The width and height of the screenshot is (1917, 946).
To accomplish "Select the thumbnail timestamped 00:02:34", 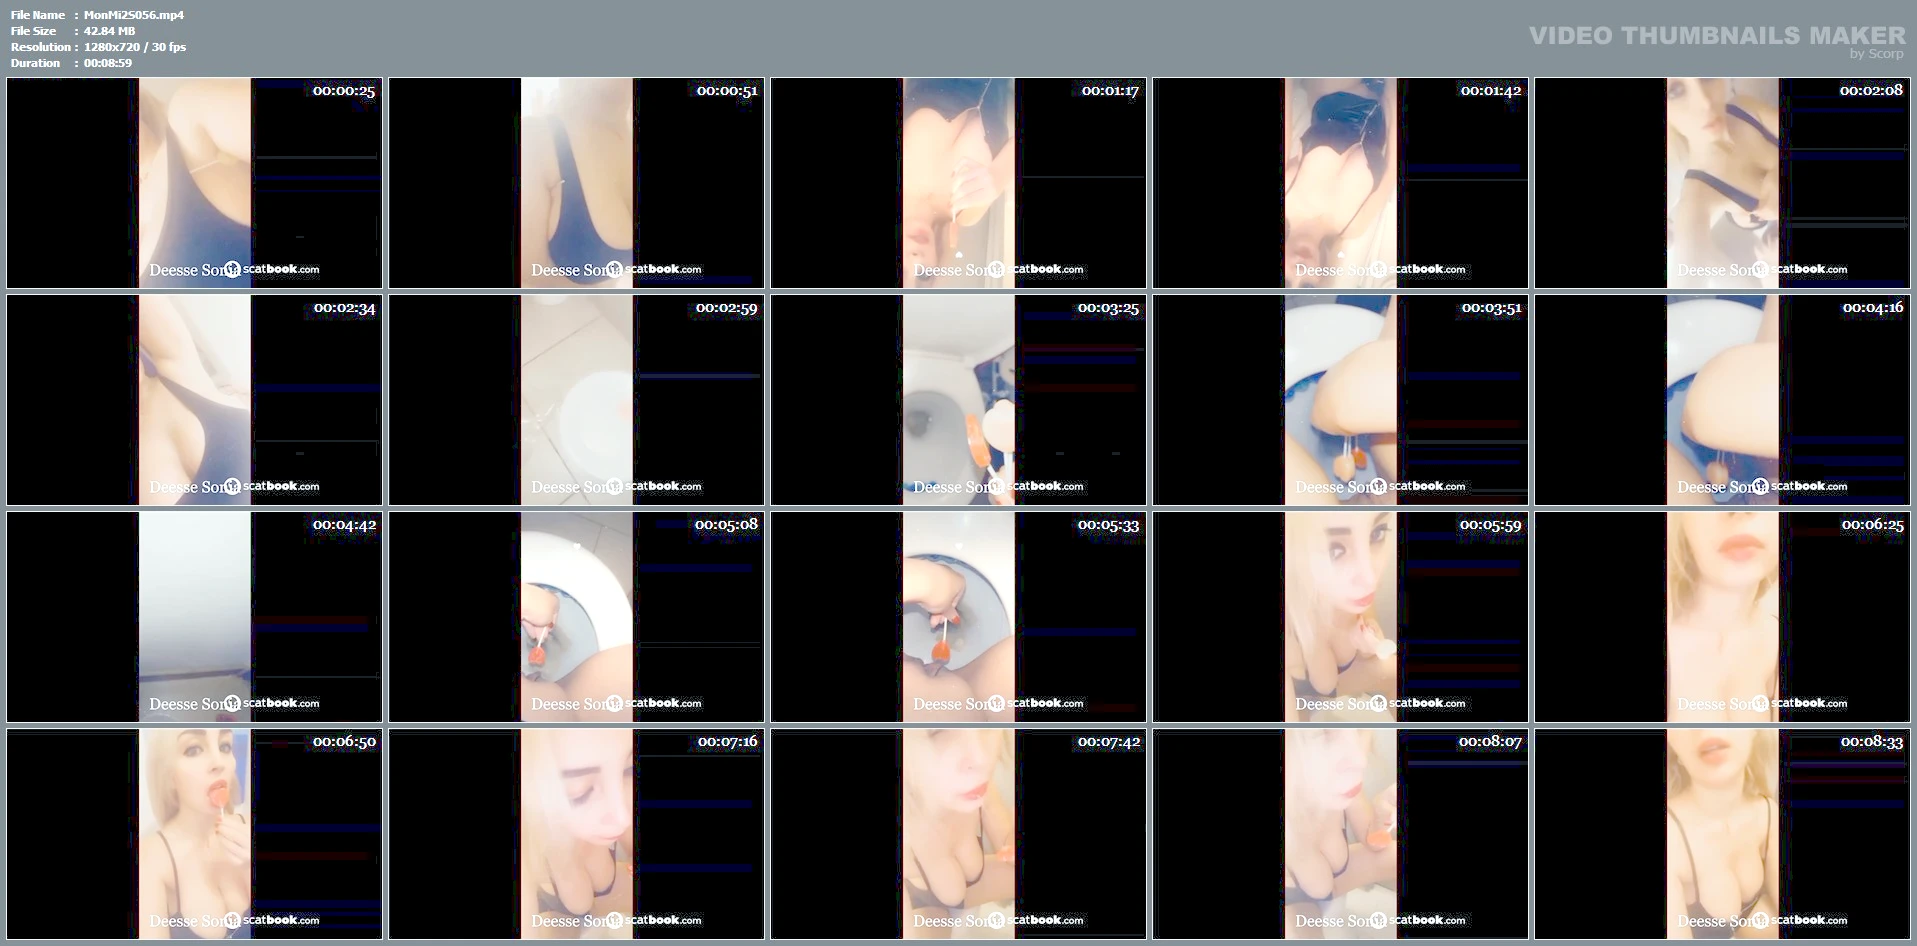I will click(x=194, y=400).
